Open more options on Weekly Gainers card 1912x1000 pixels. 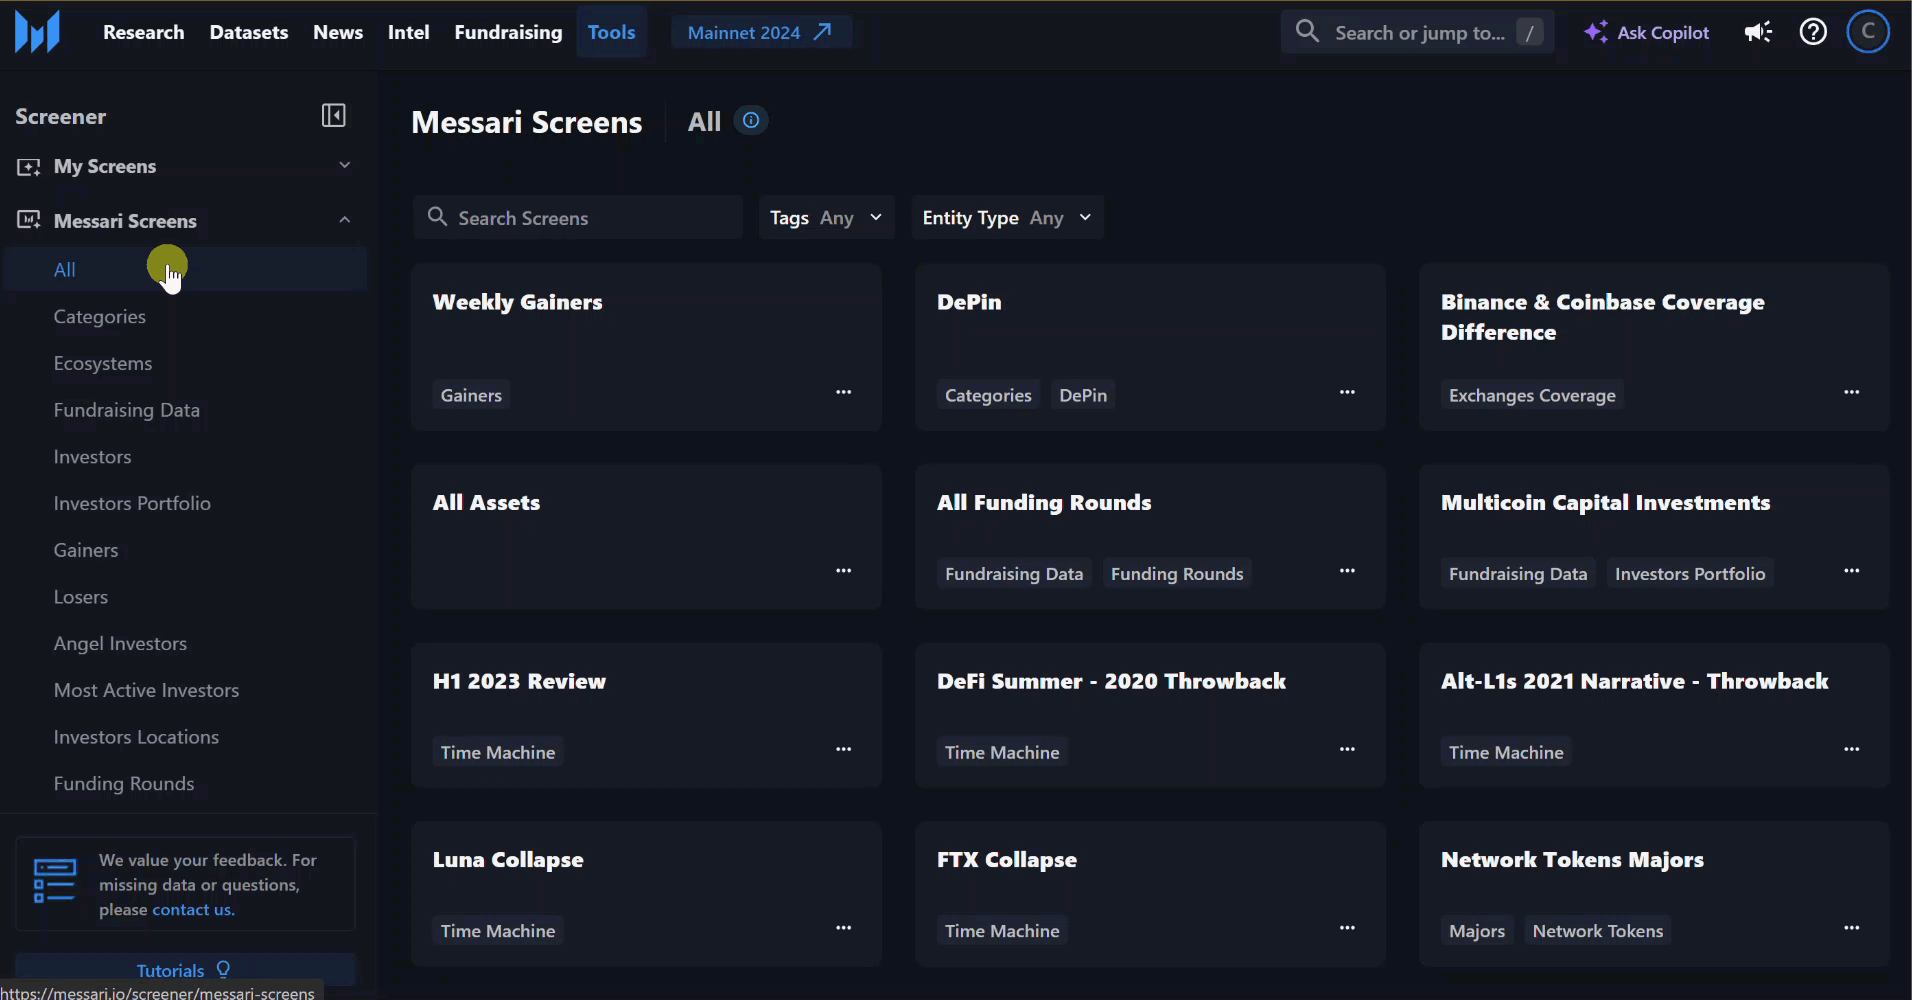[x=844, y=392]
